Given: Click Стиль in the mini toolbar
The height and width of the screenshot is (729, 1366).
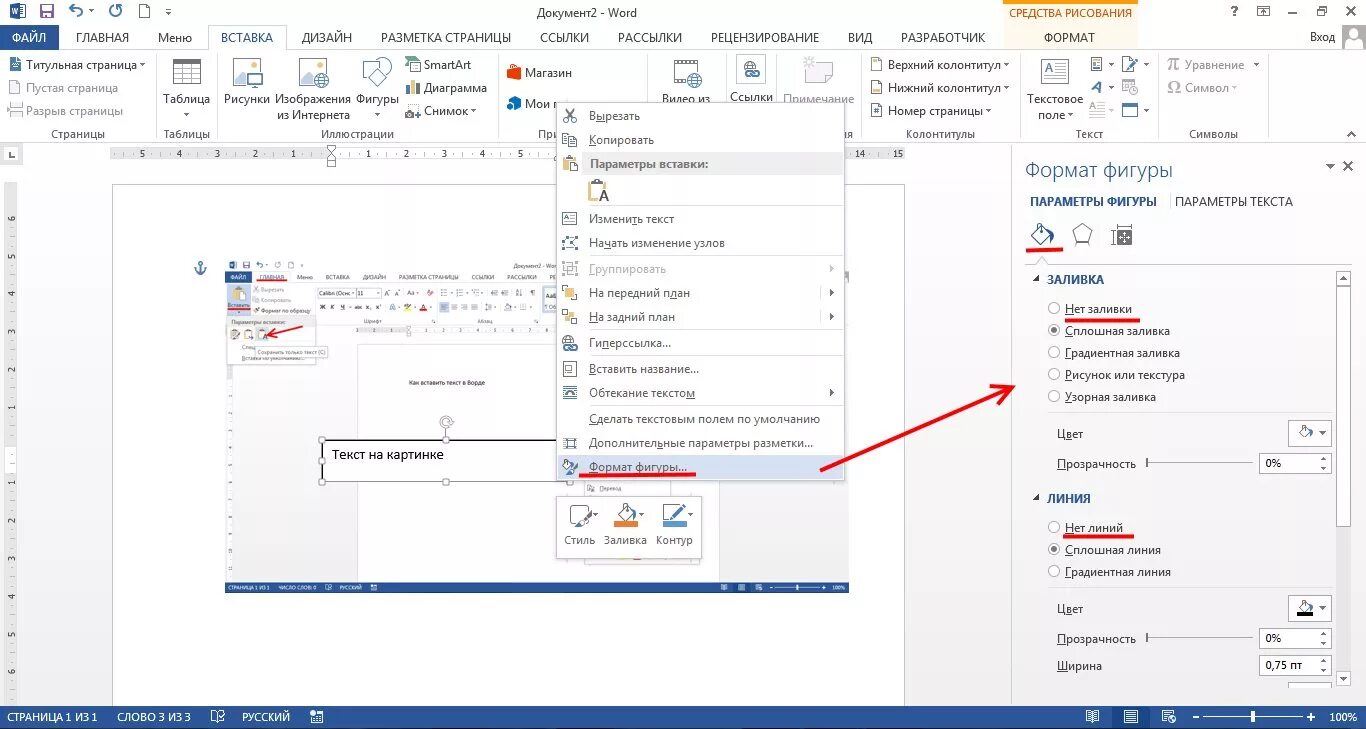Looking at the screenshot, I should [580, 524].
